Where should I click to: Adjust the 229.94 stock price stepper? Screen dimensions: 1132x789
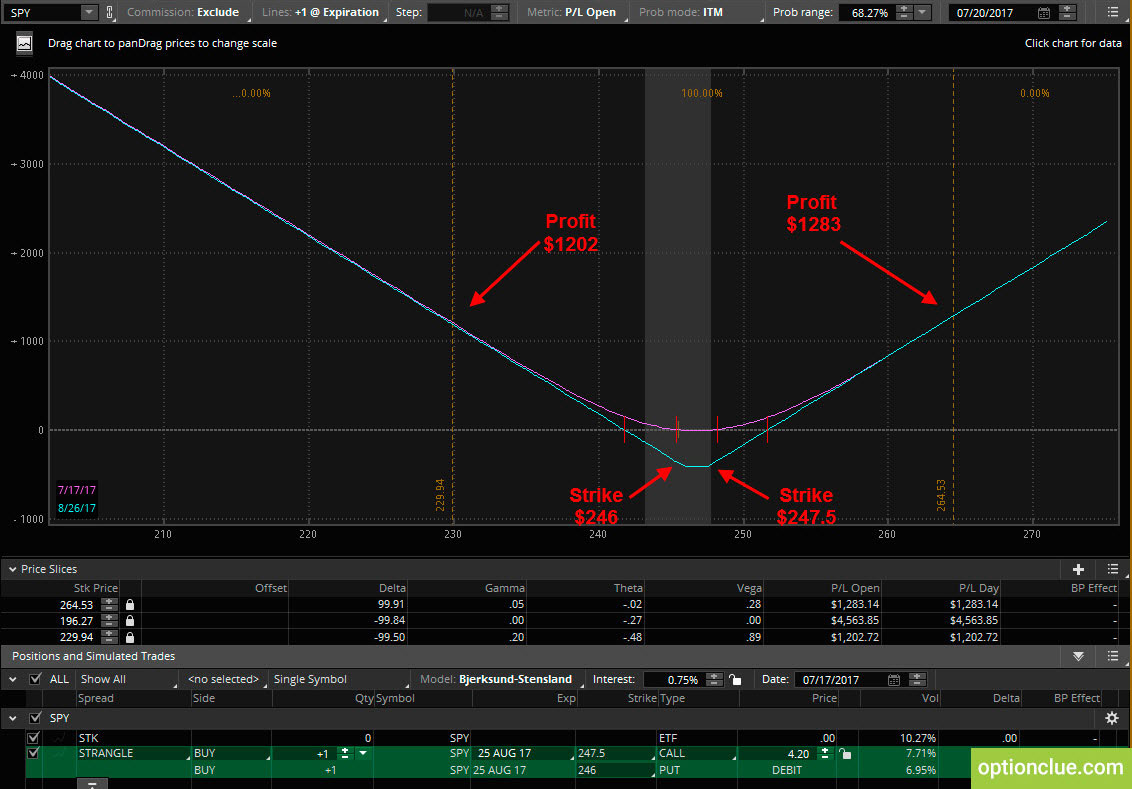click(x=109, y=637)
